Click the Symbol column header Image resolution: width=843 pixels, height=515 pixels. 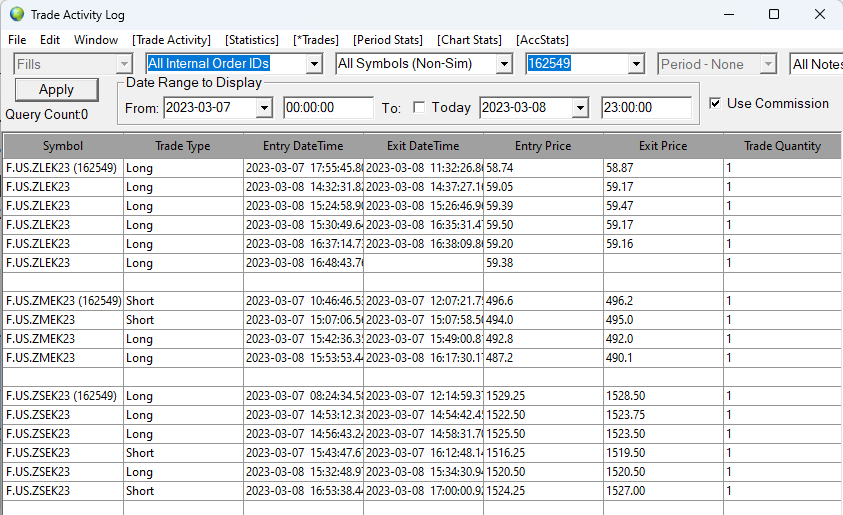(63, 146)
